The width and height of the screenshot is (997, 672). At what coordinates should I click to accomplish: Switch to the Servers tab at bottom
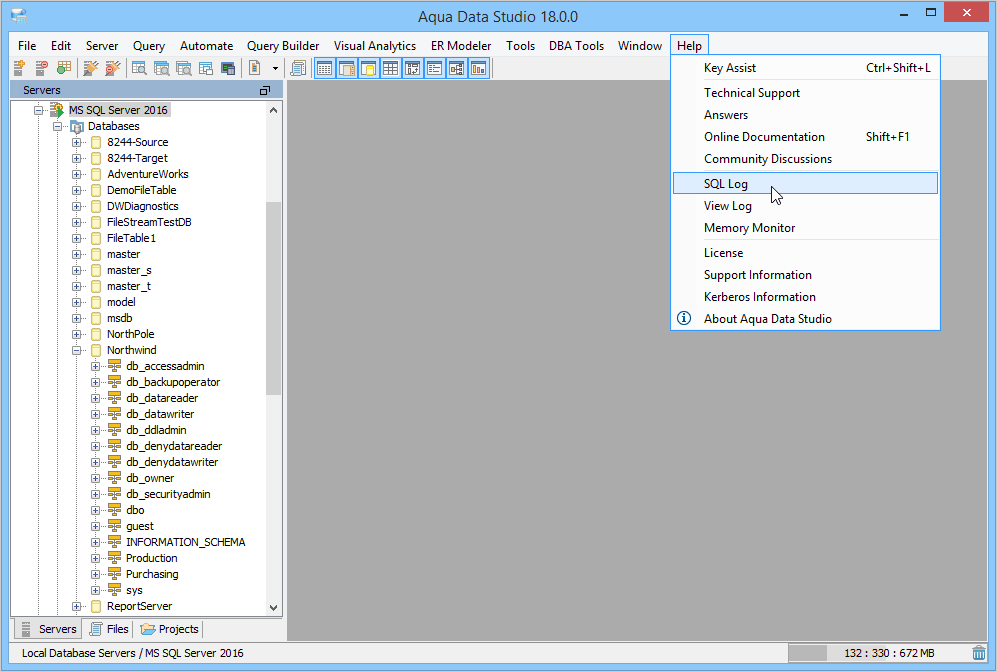pos(49,629)
